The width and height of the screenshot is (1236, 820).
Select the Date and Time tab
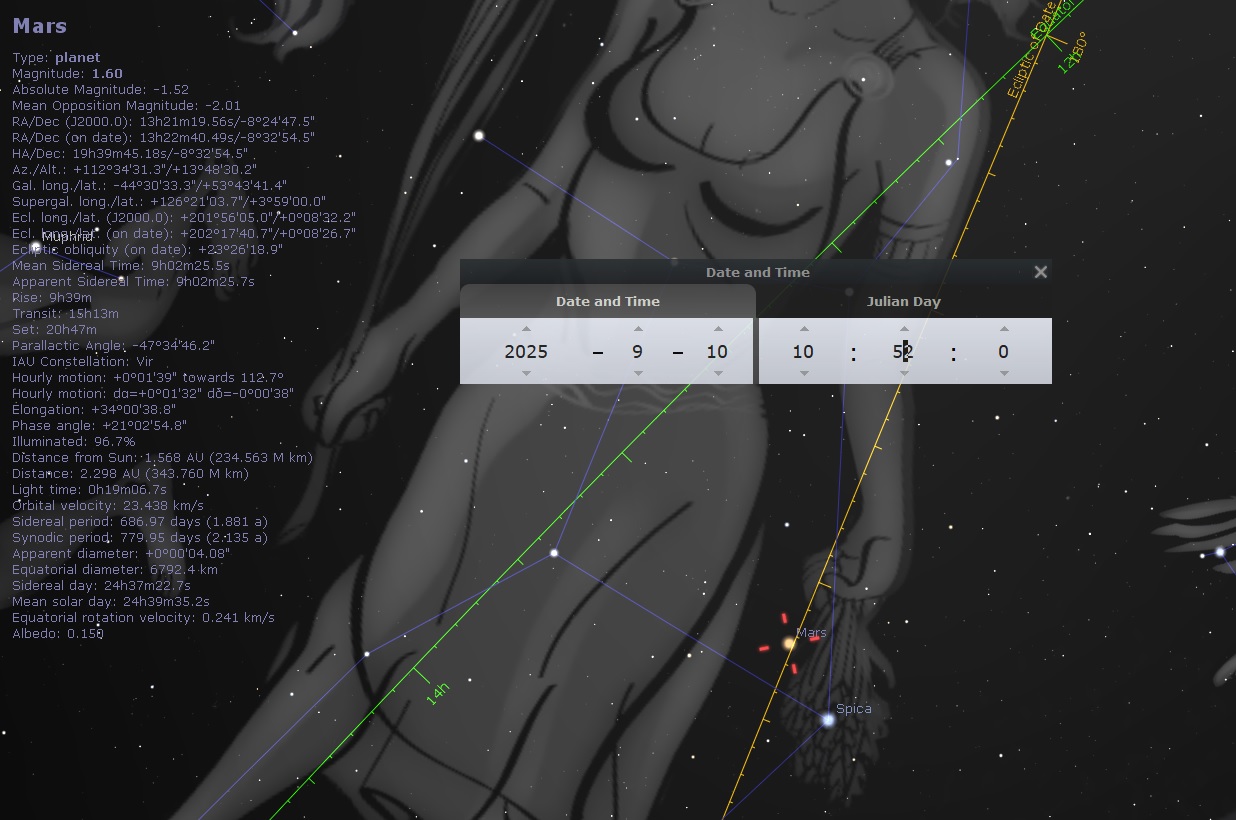coord(607,301)
